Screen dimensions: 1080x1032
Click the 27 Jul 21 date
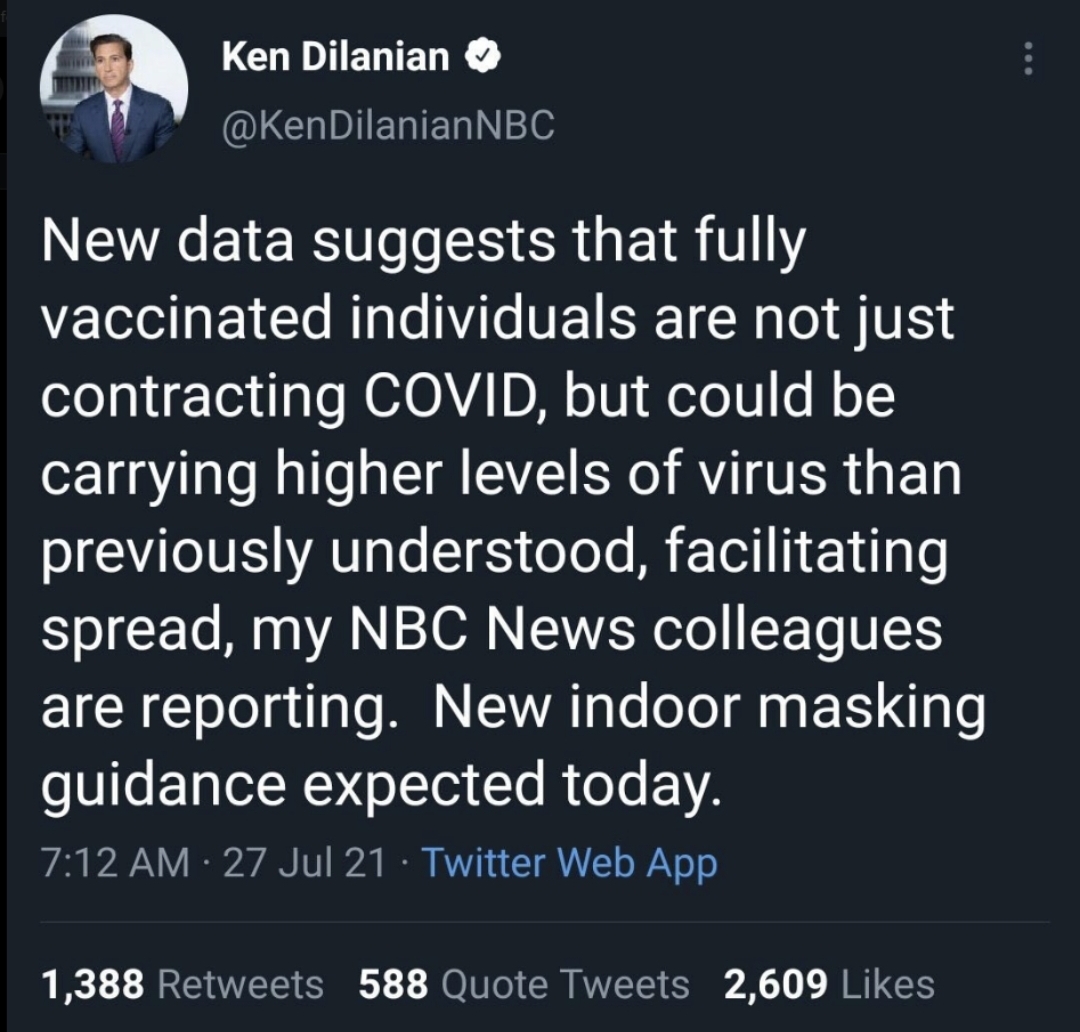(x=304, y=862)
